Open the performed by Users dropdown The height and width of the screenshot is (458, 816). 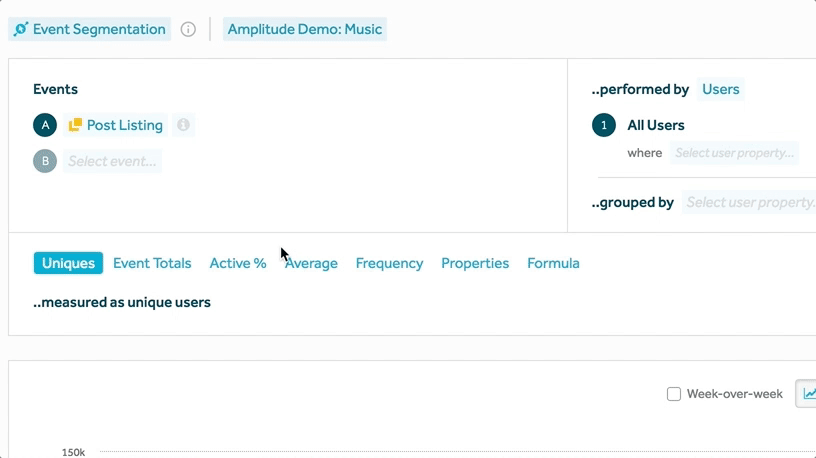point(720,89)
